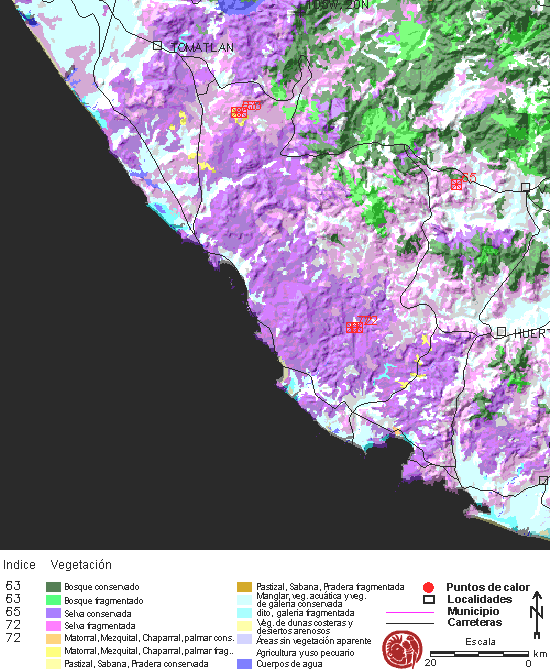Screen dimensions: 550x670
Task: Select heat point cluster south of Tomatlan
Action: [x=239, y=112]
